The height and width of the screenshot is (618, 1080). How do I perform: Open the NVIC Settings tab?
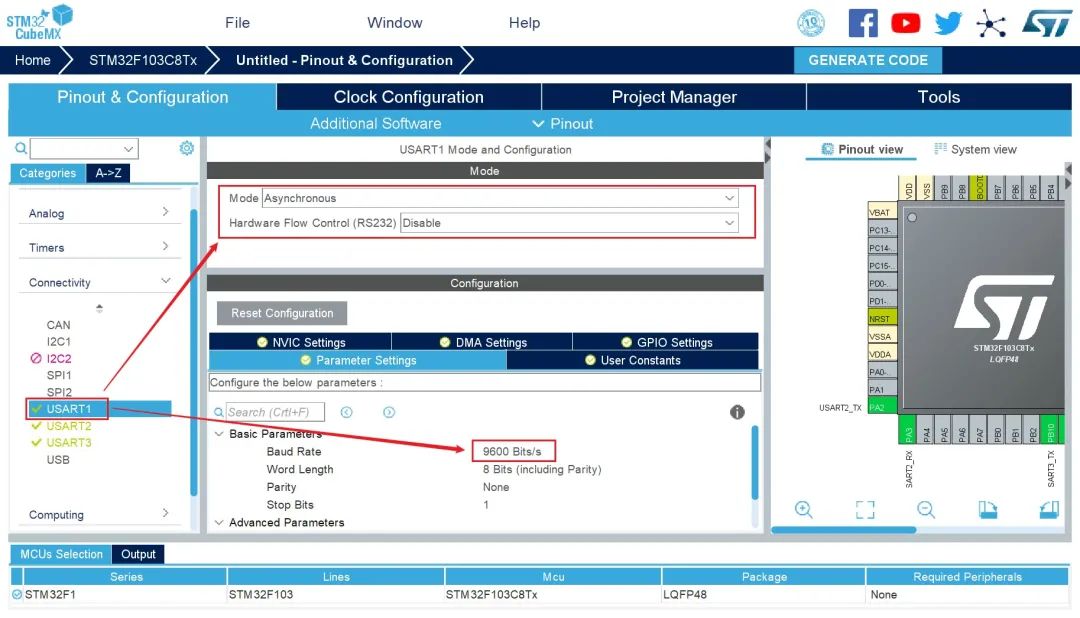point(300,342)
